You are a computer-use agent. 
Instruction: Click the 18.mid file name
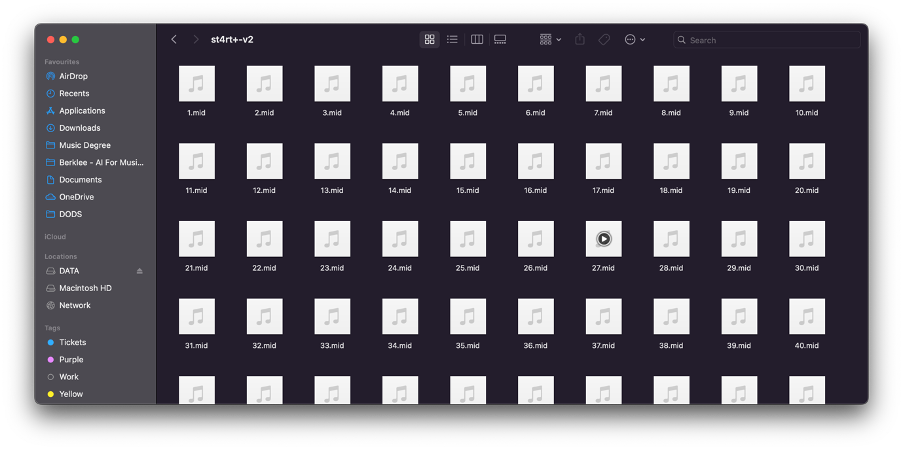click(671, 190)
